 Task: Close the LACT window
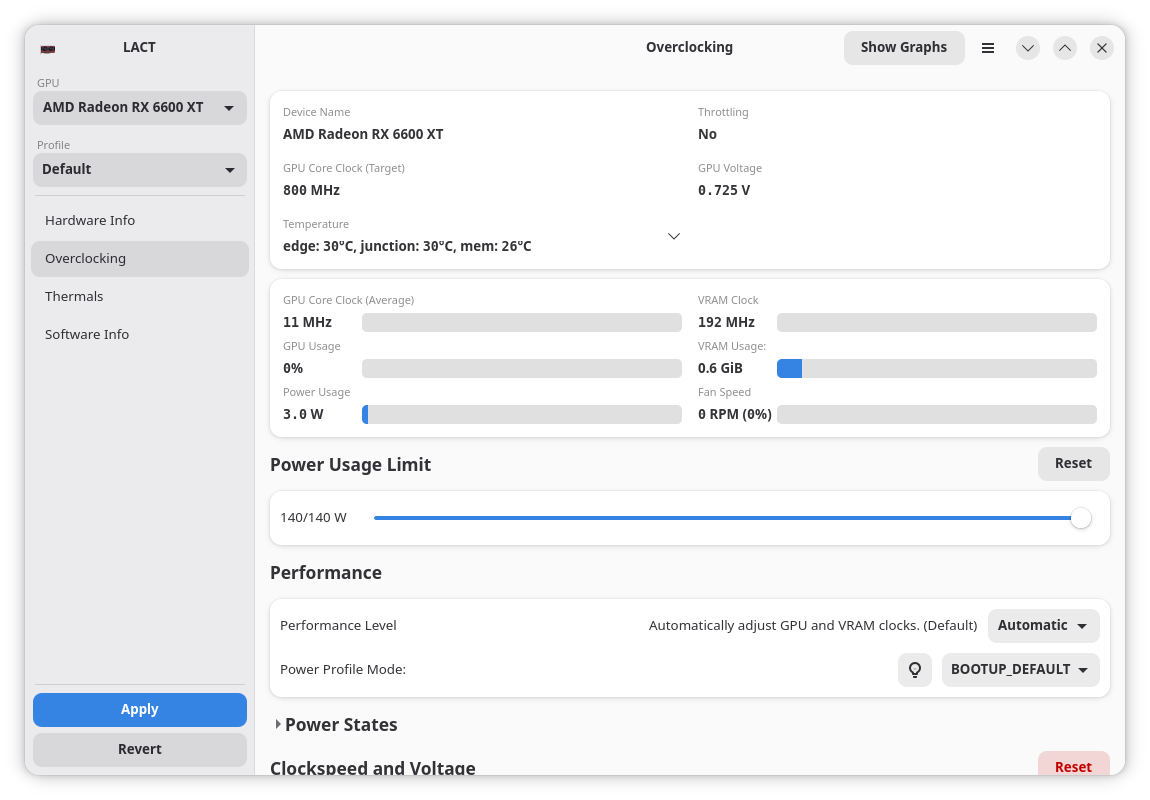(x=1102, y=48)
